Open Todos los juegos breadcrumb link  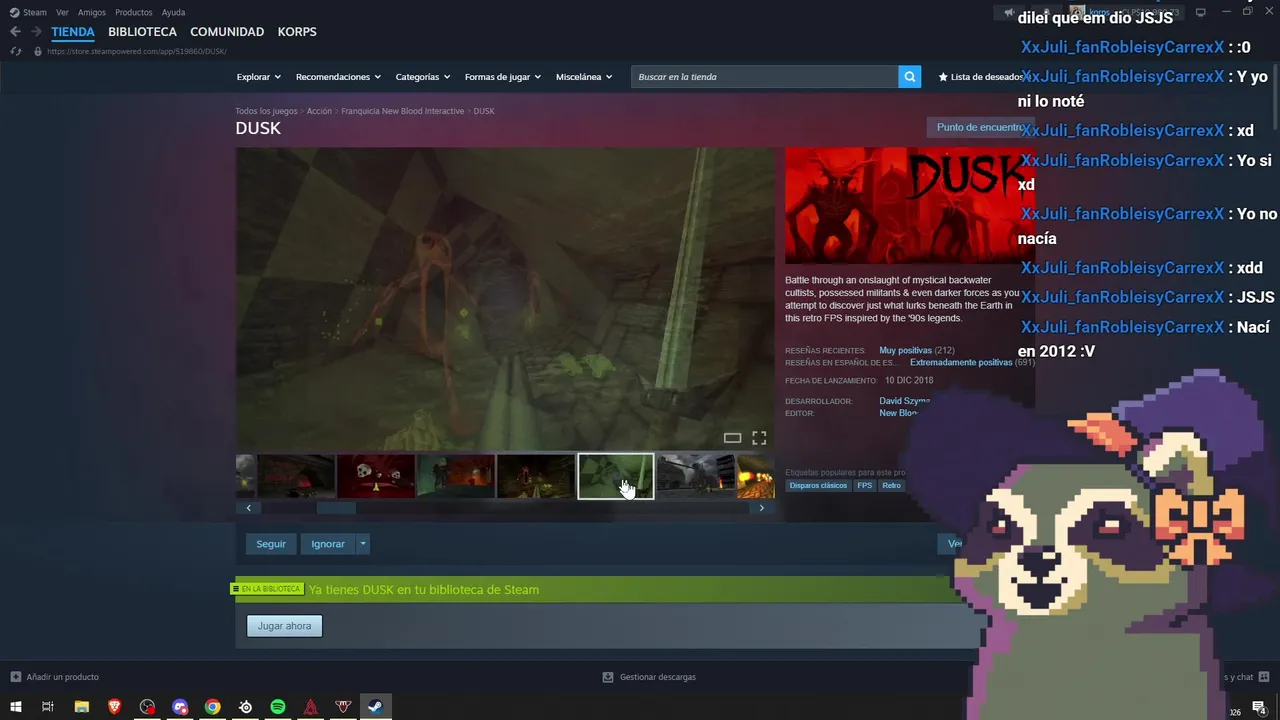pyautogui.click(x=266, y=111)
